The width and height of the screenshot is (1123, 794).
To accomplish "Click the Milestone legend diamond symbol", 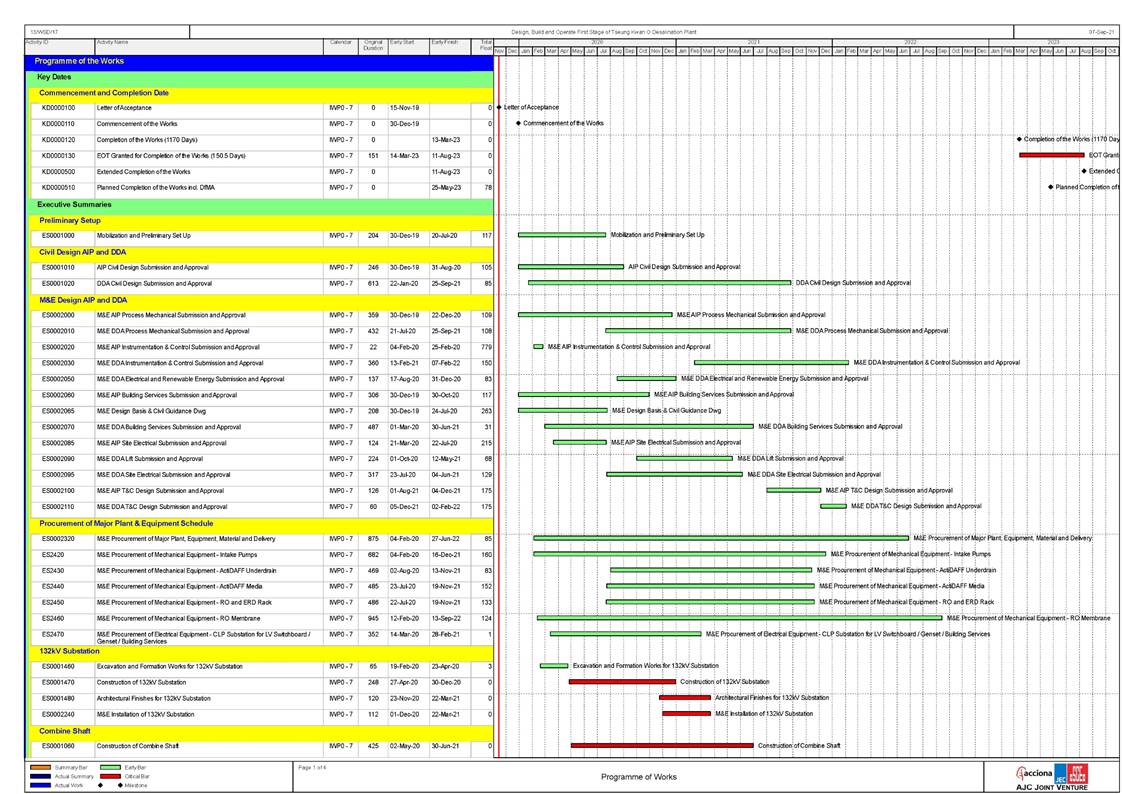I will point(121,786).
